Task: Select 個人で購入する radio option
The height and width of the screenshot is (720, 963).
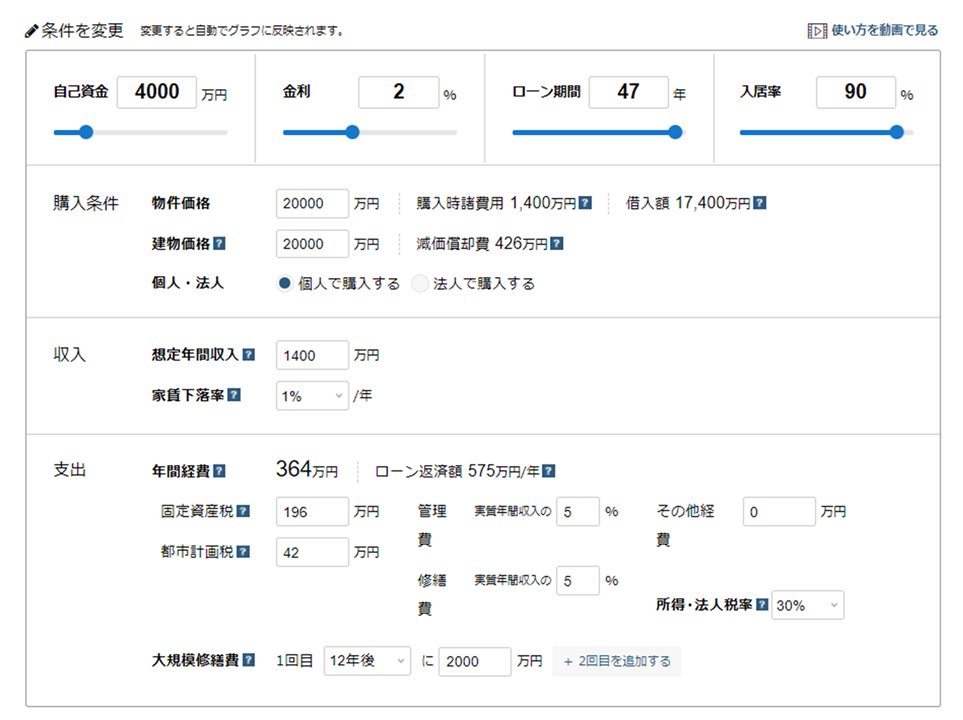Action: click(x=285, y=284)
